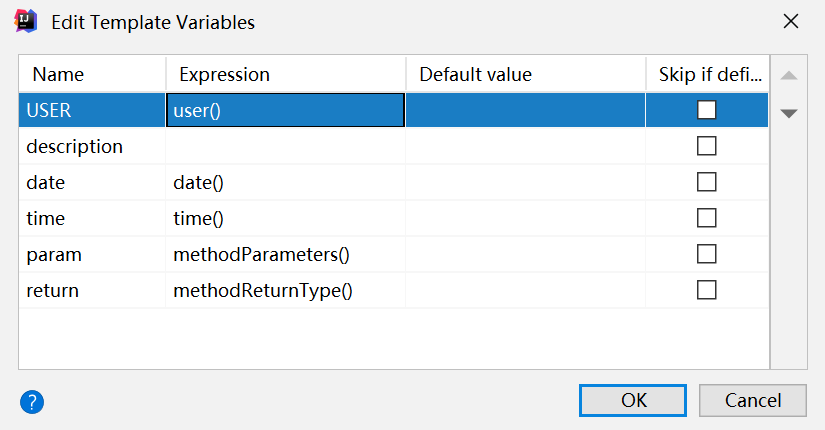
Task: Click the move up arrow icon
Action: click(788, 76)
